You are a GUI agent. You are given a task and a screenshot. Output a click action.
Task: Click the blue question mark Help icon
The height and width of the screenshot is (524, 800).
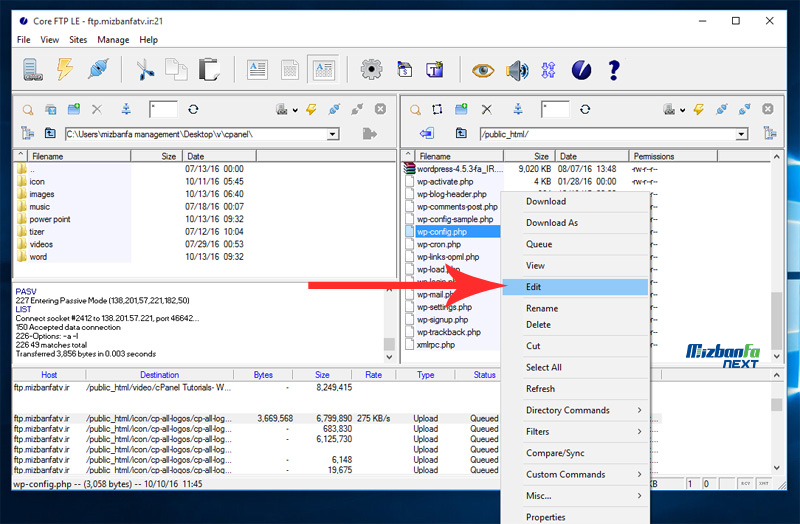pos(614,70)
